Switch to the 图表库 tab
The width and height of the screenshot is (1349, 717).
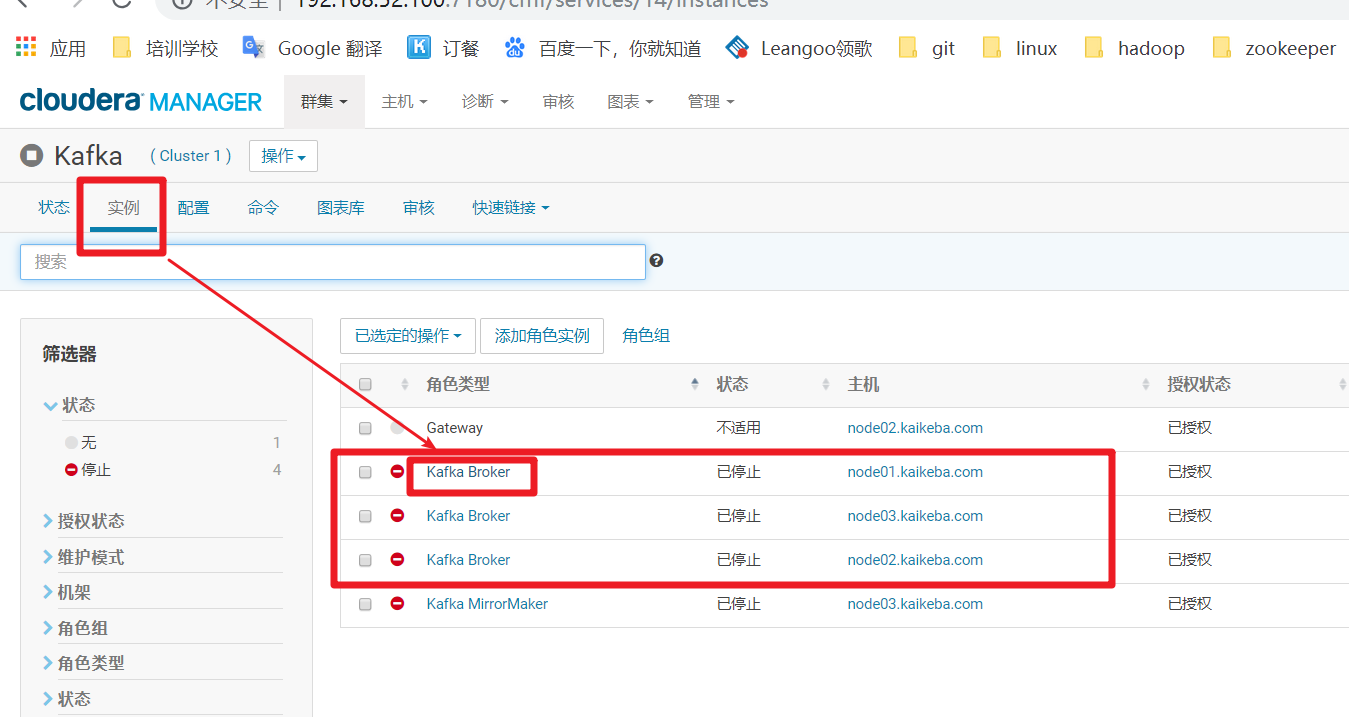coord(341,207)
